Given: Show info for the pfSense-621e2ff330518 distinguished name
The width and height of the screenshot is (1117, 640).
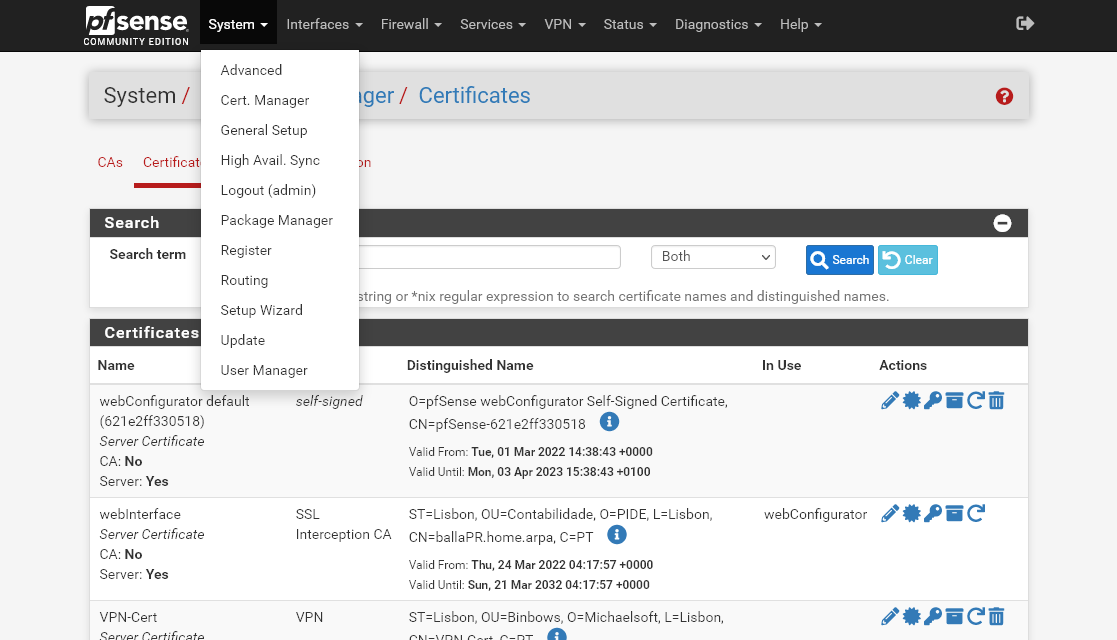Looking at the screenshot, I should coord(609,423).
